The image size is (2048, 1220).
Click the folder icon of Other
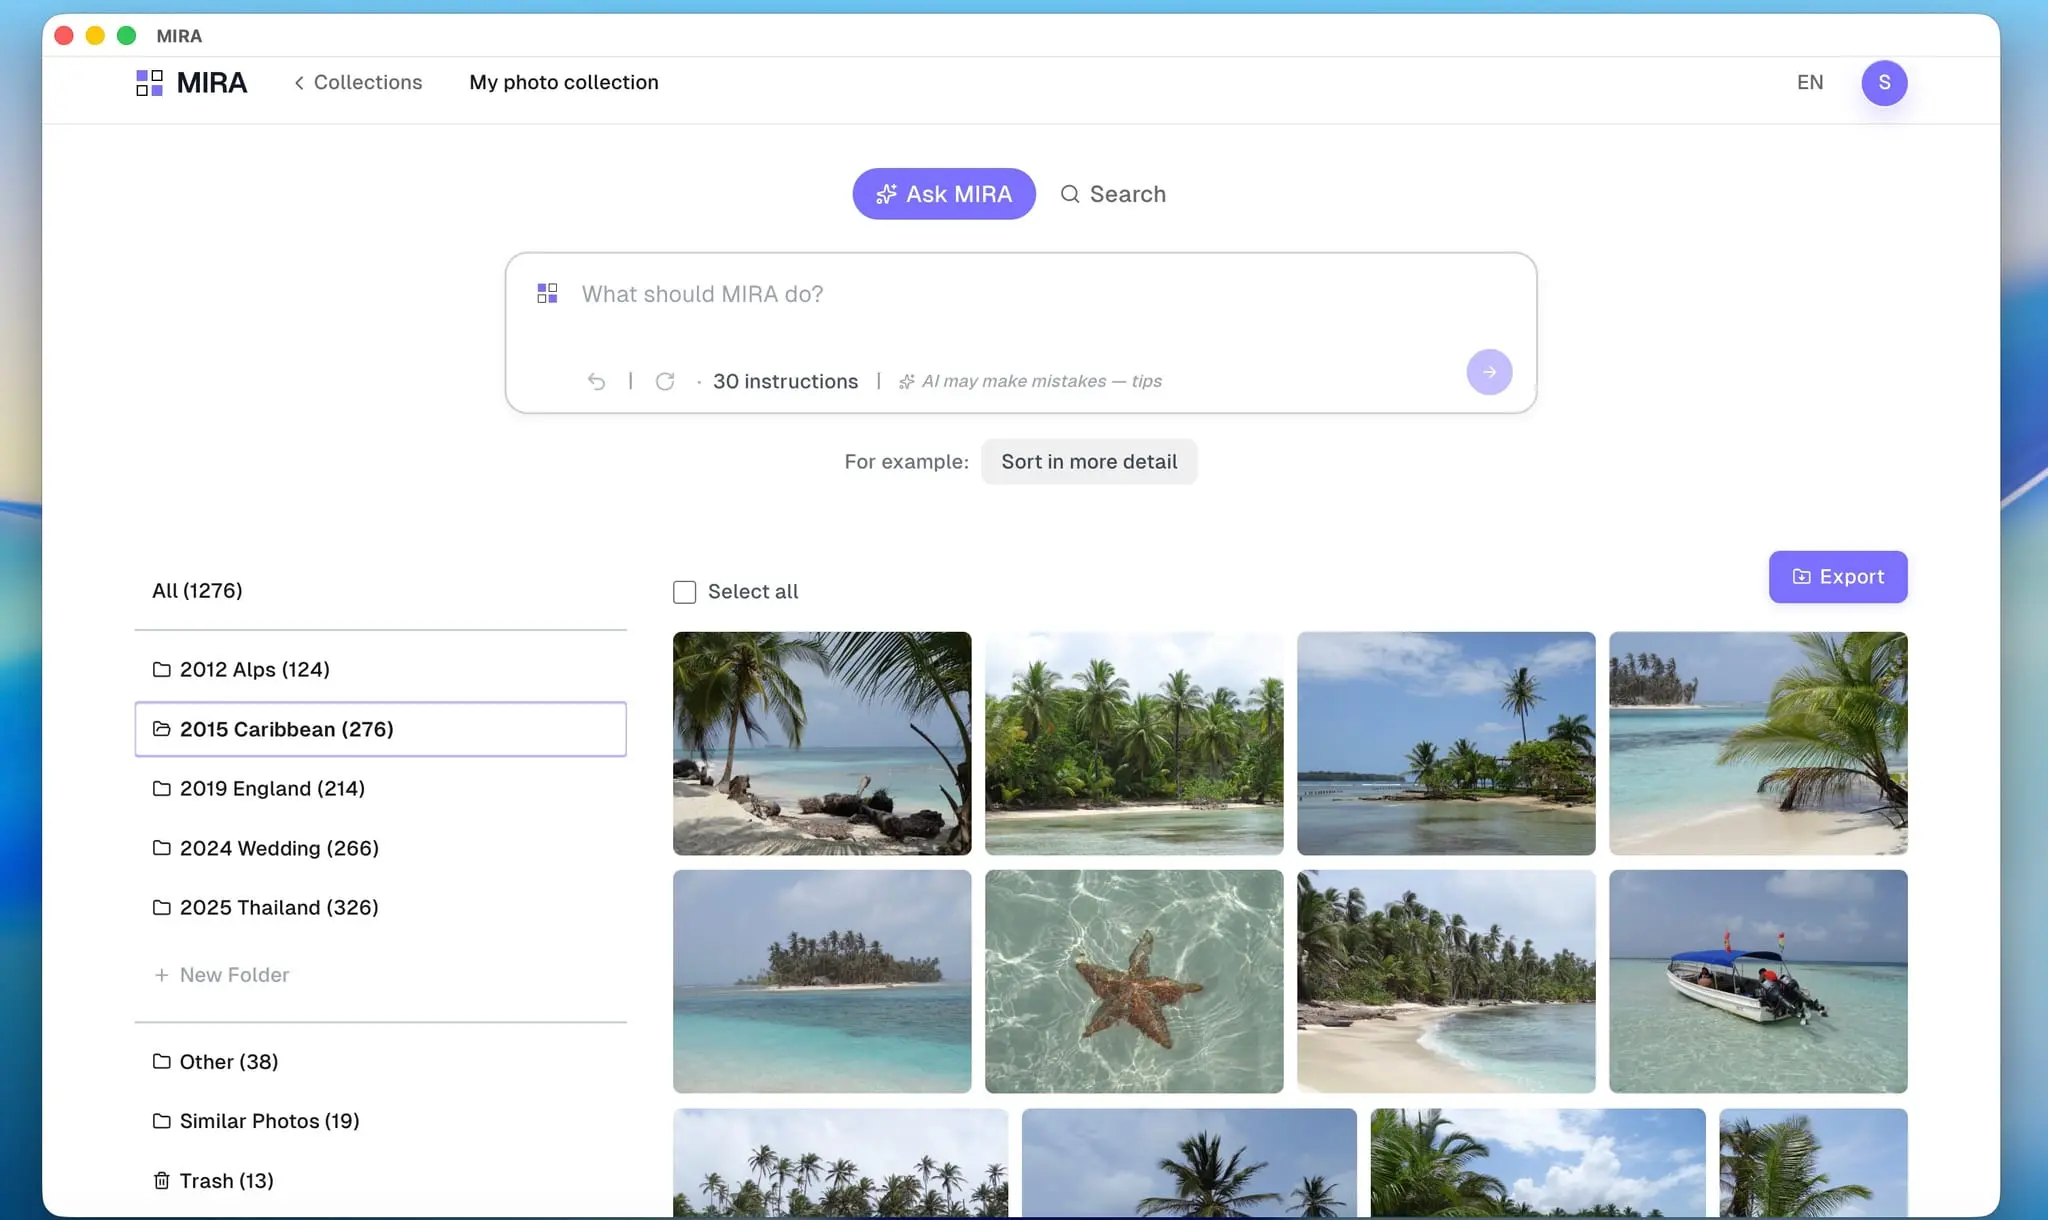click(161, 1061)
